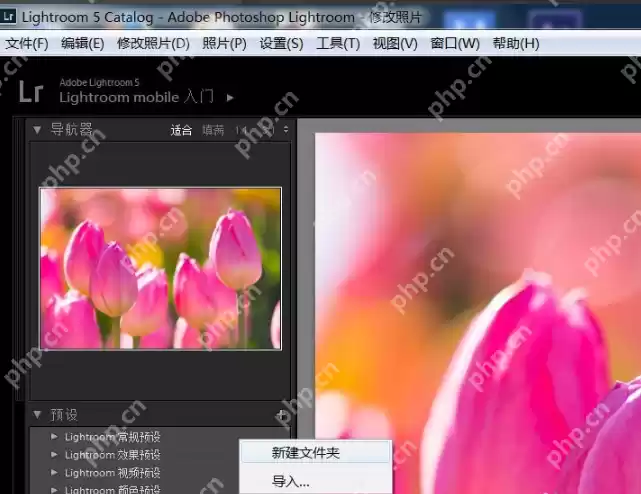Expand Lightroom 常规预设 folder
The height and width of the screenshot is (494, 641).
click(54, 436)
